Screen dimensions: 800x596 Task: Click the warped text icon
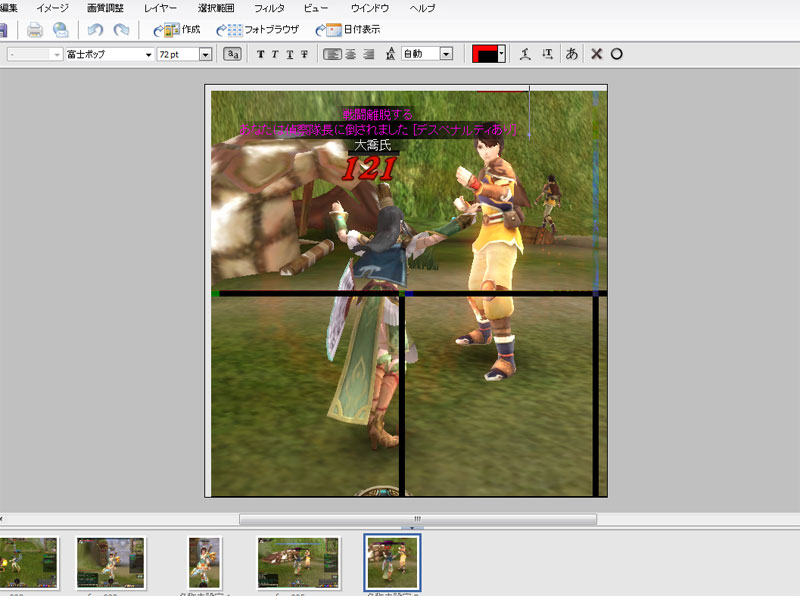point(525,54)
